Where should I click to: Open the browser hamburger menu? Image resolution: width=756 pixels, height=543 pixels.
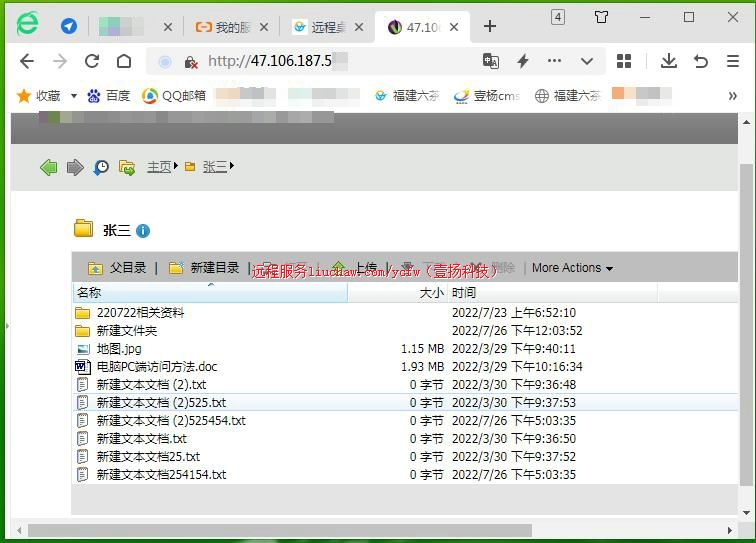click(733, 61)
